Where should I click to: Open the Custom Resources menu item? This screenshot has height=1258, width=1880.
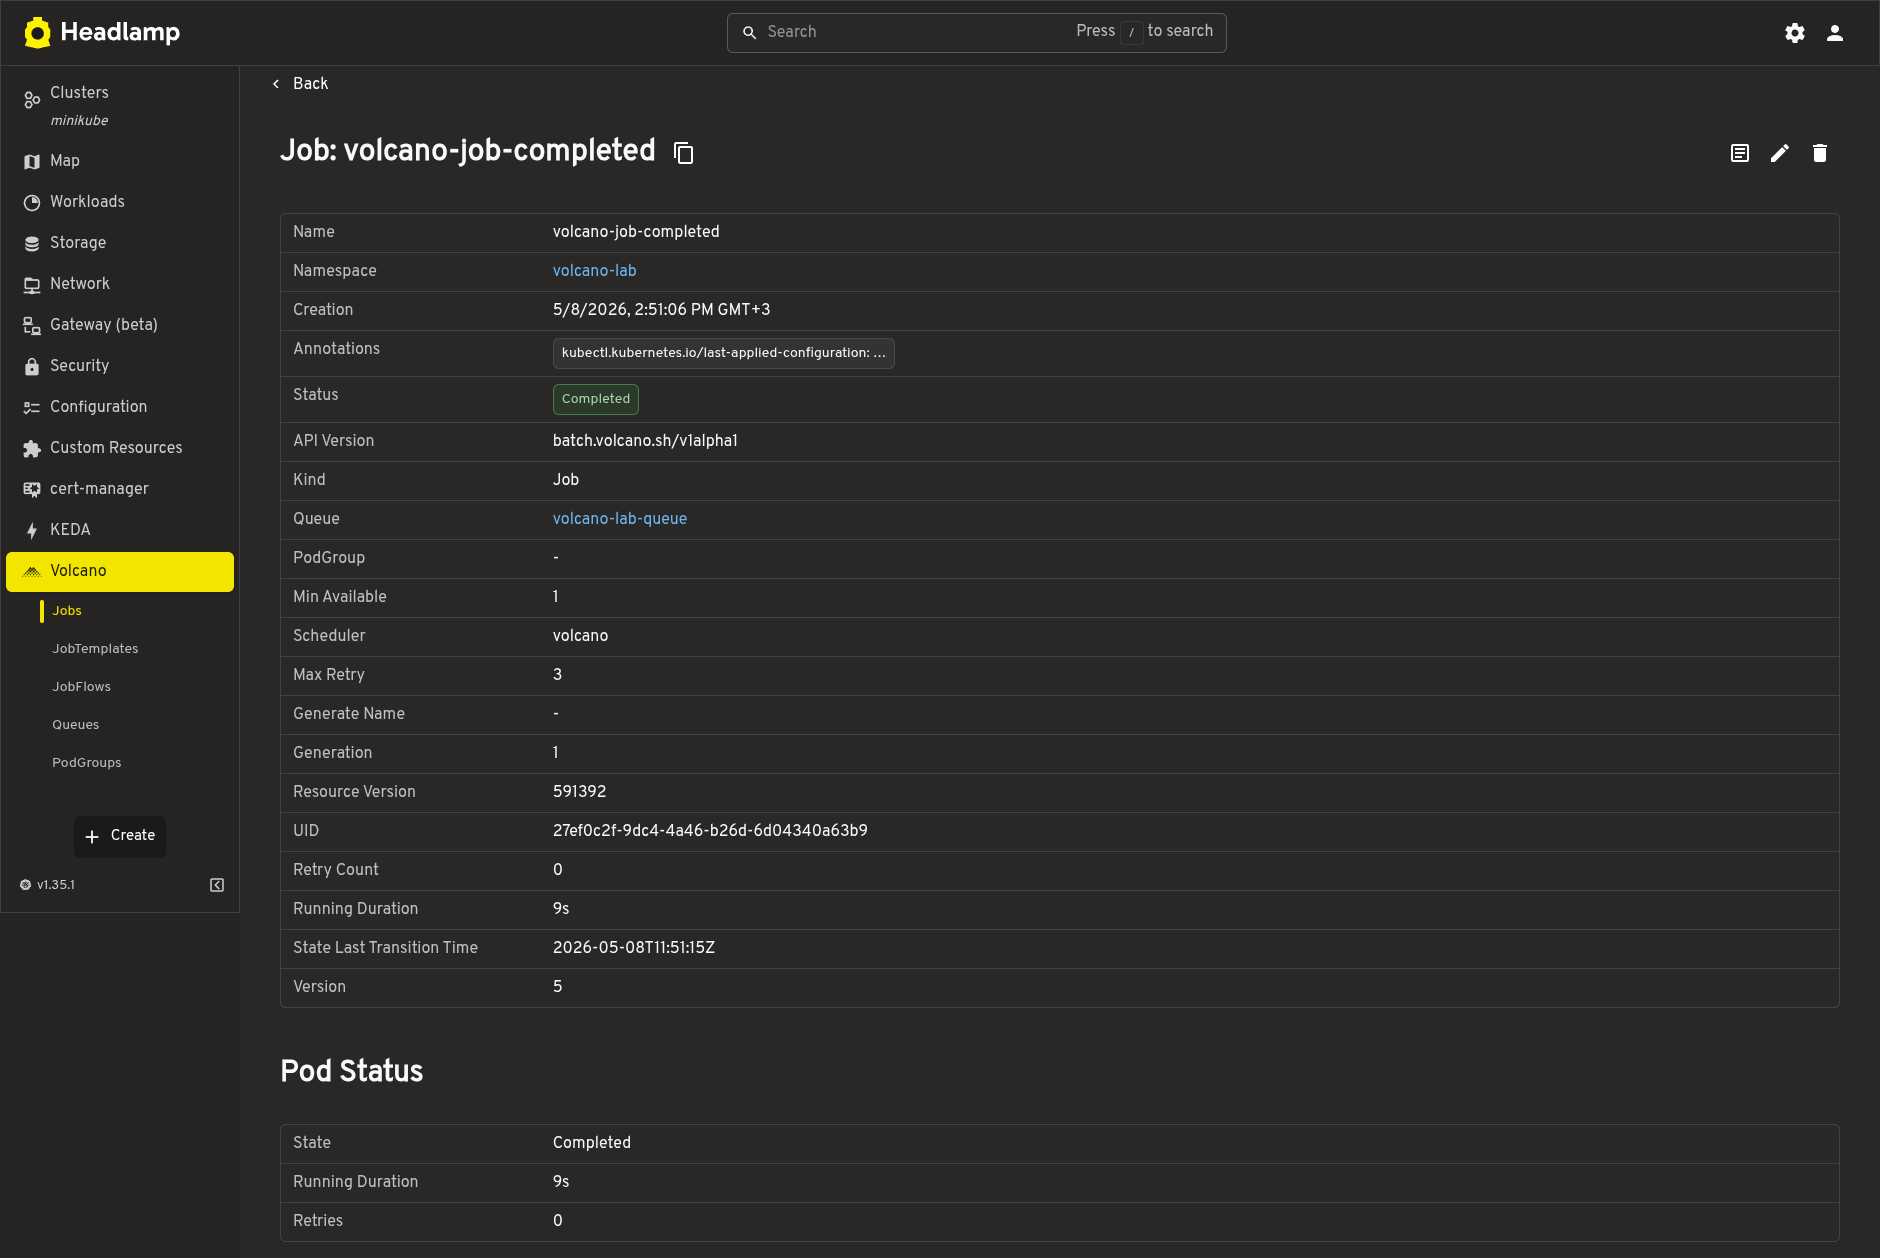[x=120, y=448]
